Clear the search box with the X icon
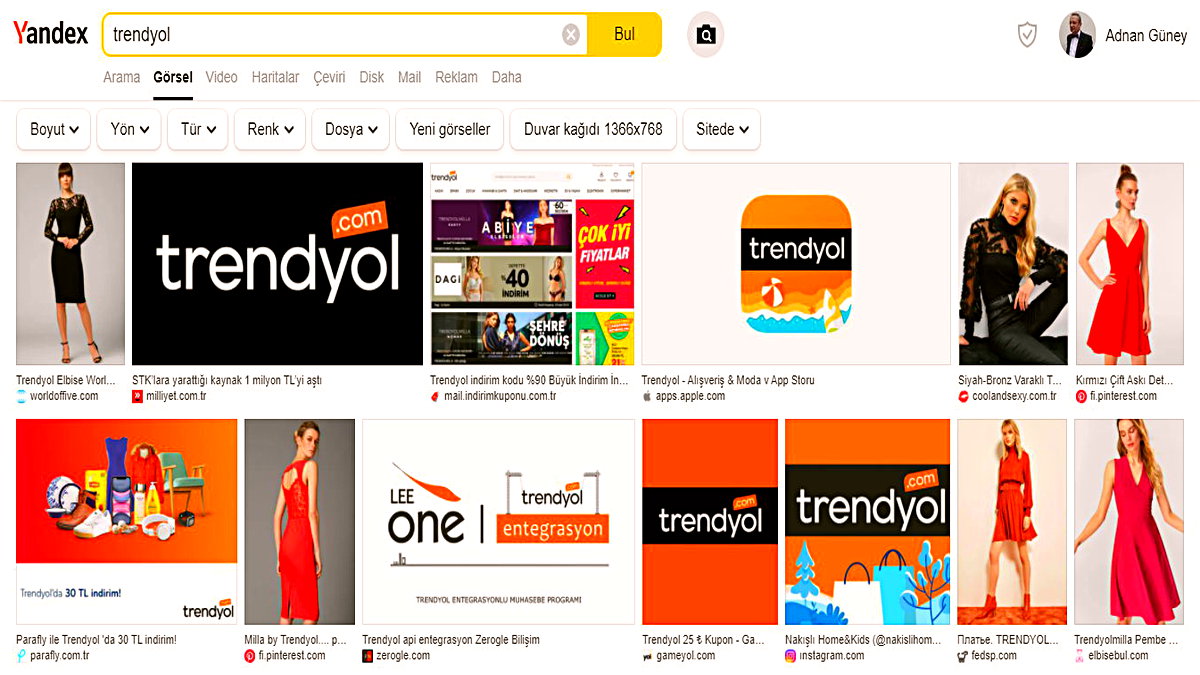The image size is (1200, 675). [570, 35]
